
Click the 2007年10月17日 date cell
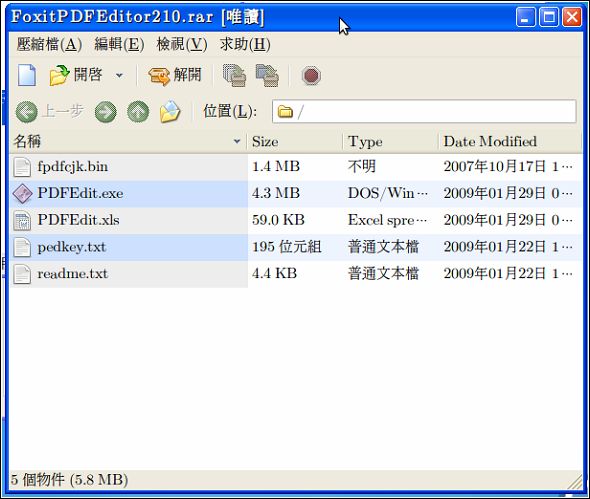point(508,167)
